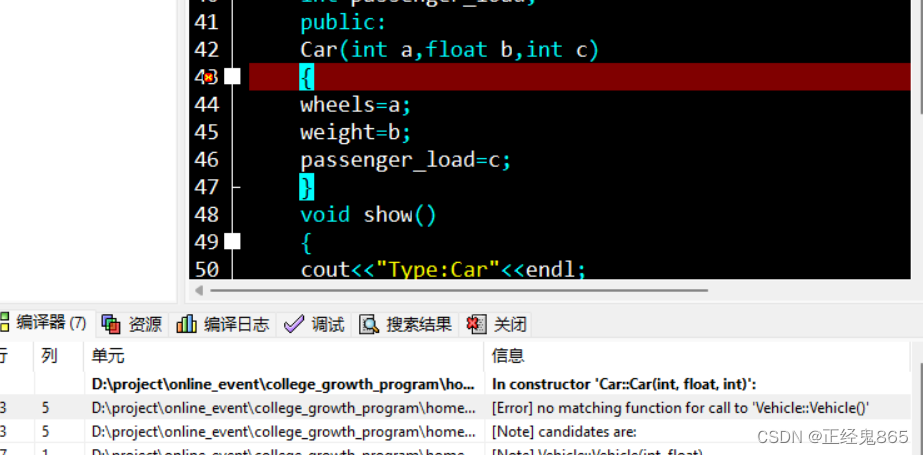
Task: Click the 编译器 tab icon
Action: pyautogui.click(x=5, y=323)
